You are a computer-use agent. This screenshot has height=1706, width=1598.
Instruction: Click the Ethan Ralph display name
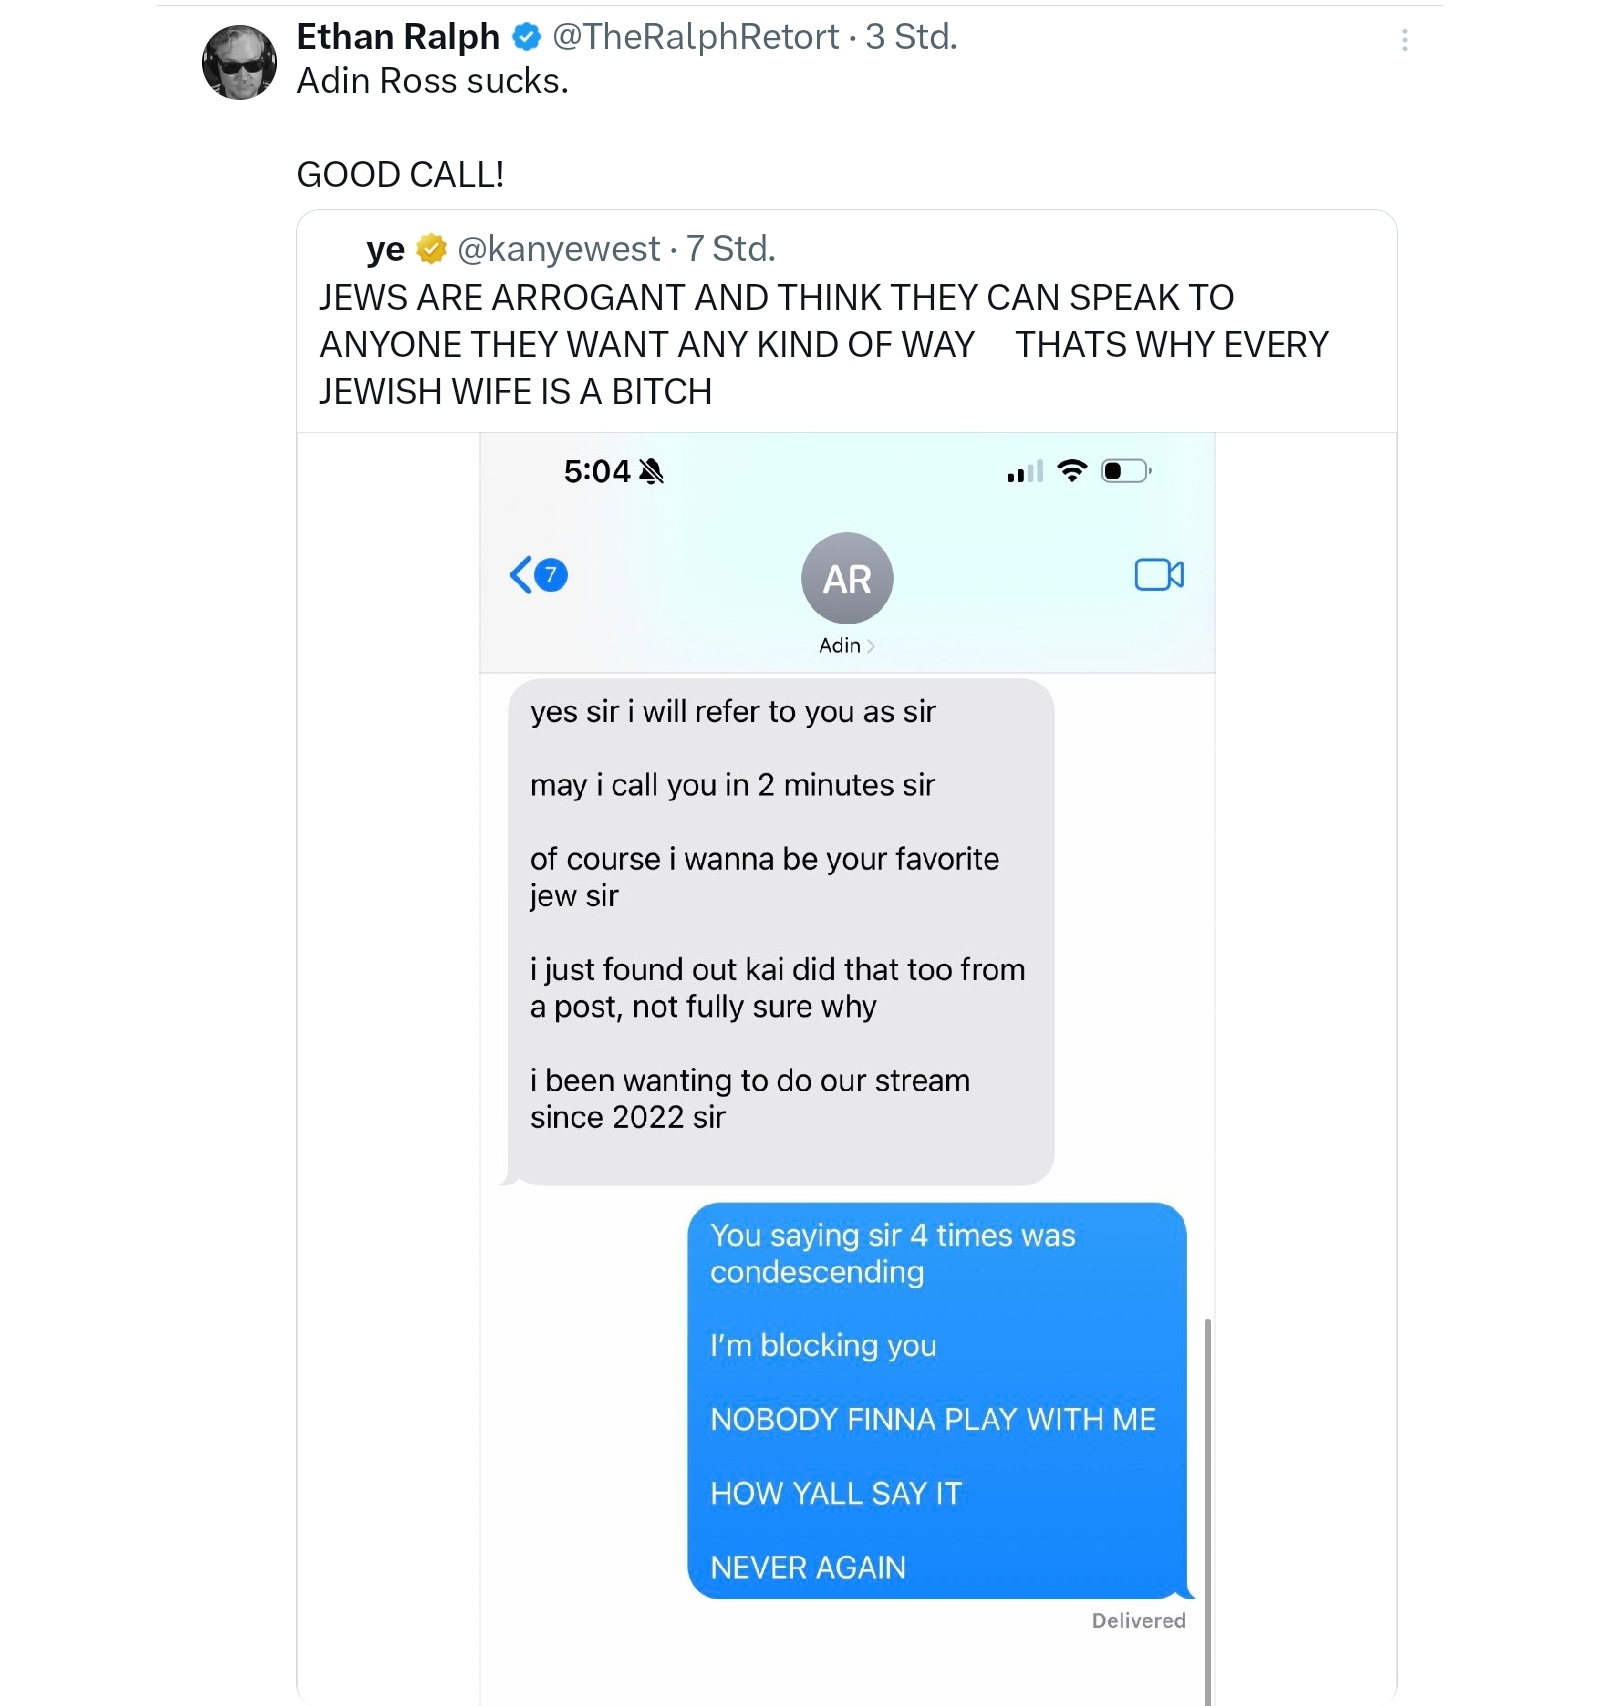click(398, 37)
